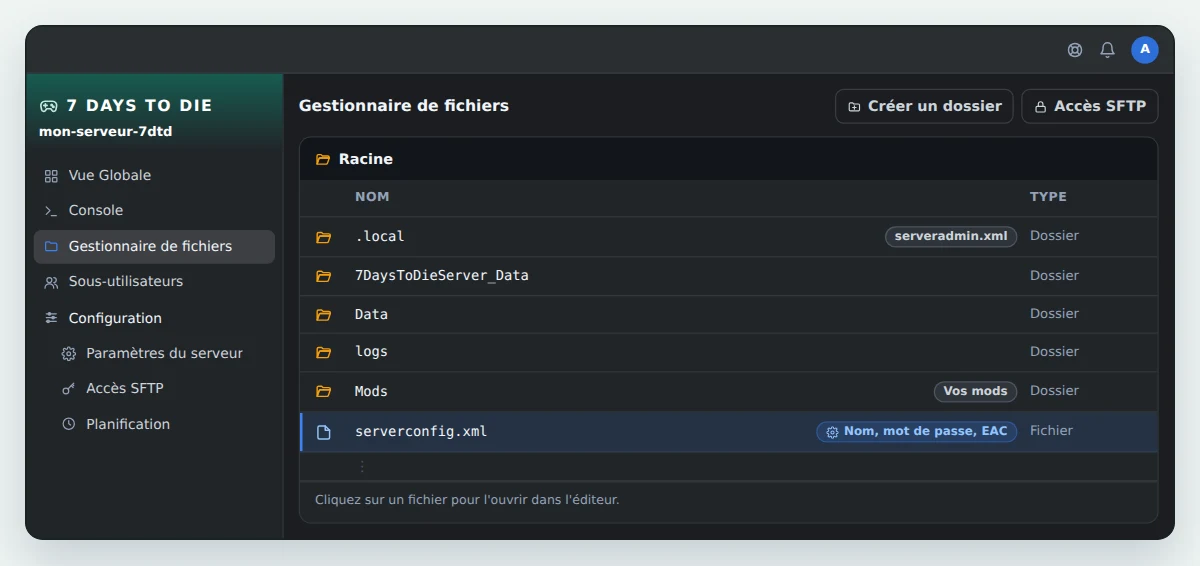
Task: Open the user avatar A menu
Action: (1145, 49)
